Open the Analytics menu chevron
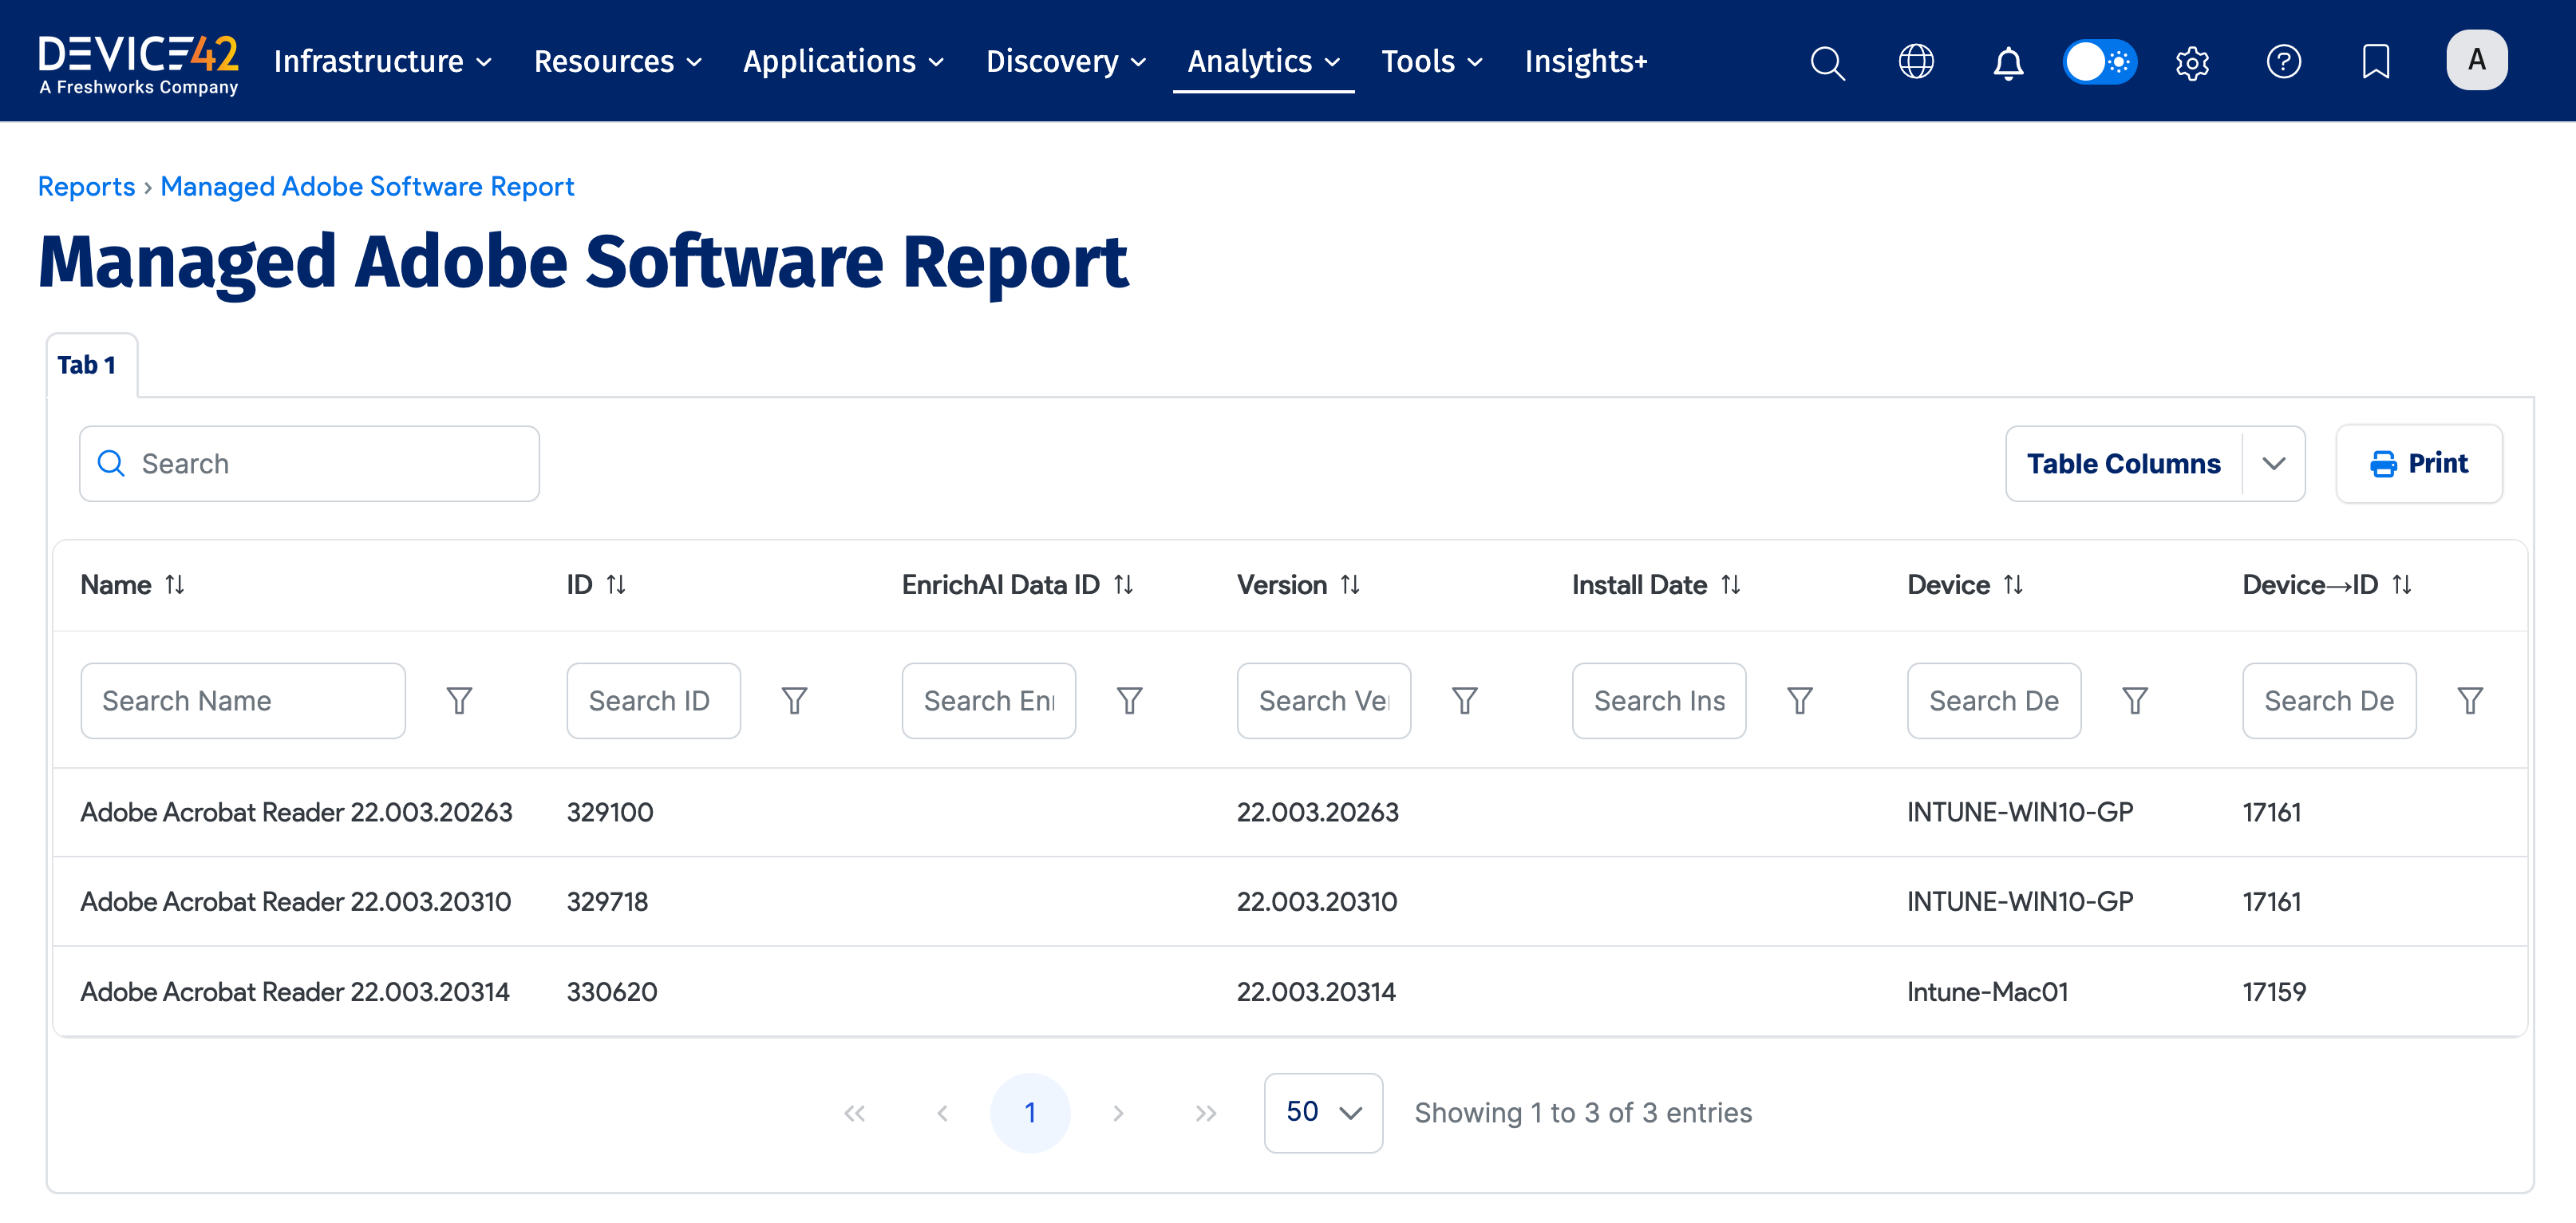Screen dimensions: 2576x1223 tap(1333, 62)
